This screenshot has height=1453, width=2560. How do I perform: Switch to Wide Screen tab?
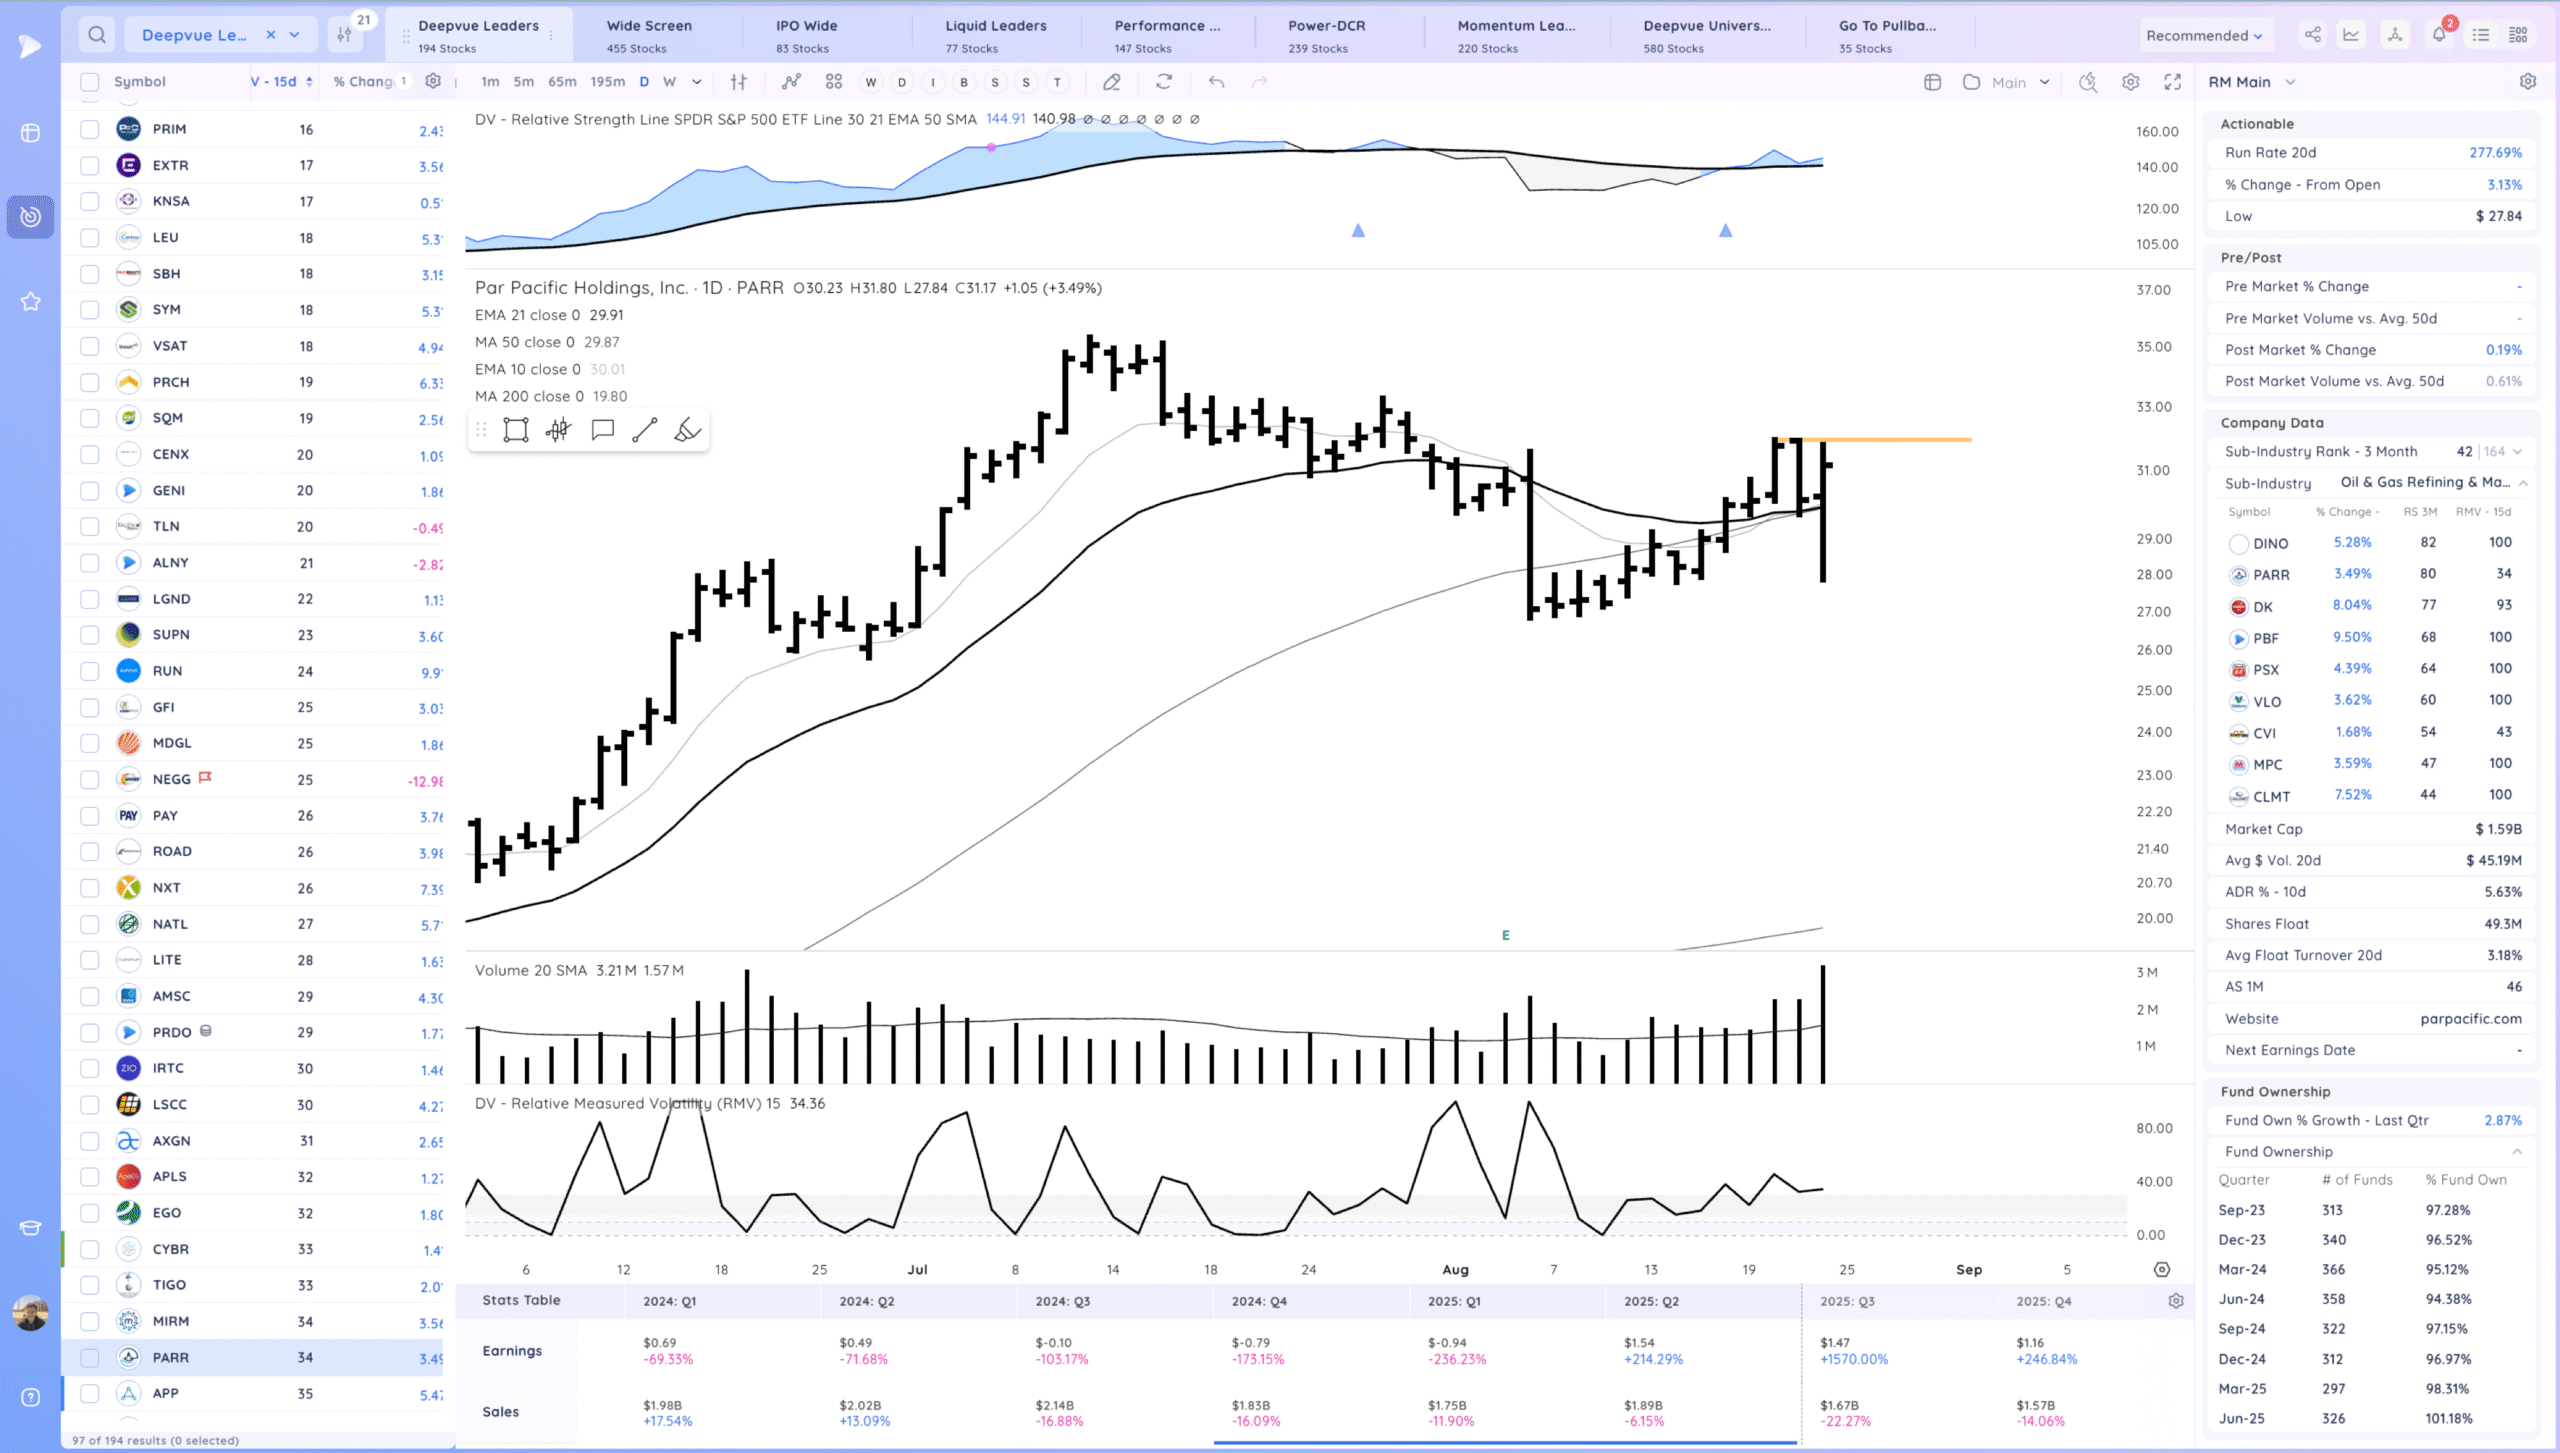(x=649, y=35)
